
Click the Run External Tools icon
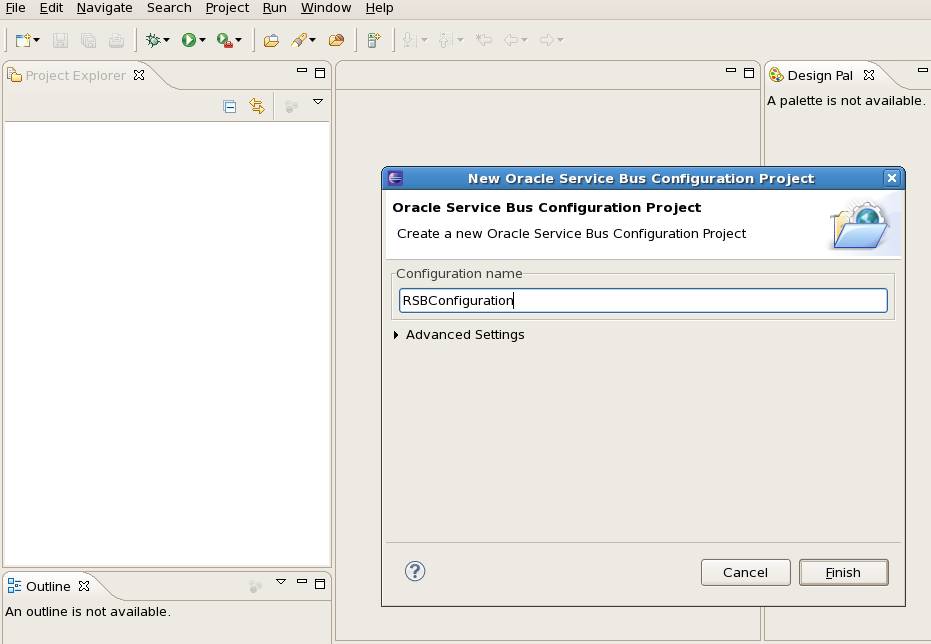click(224, 40)
